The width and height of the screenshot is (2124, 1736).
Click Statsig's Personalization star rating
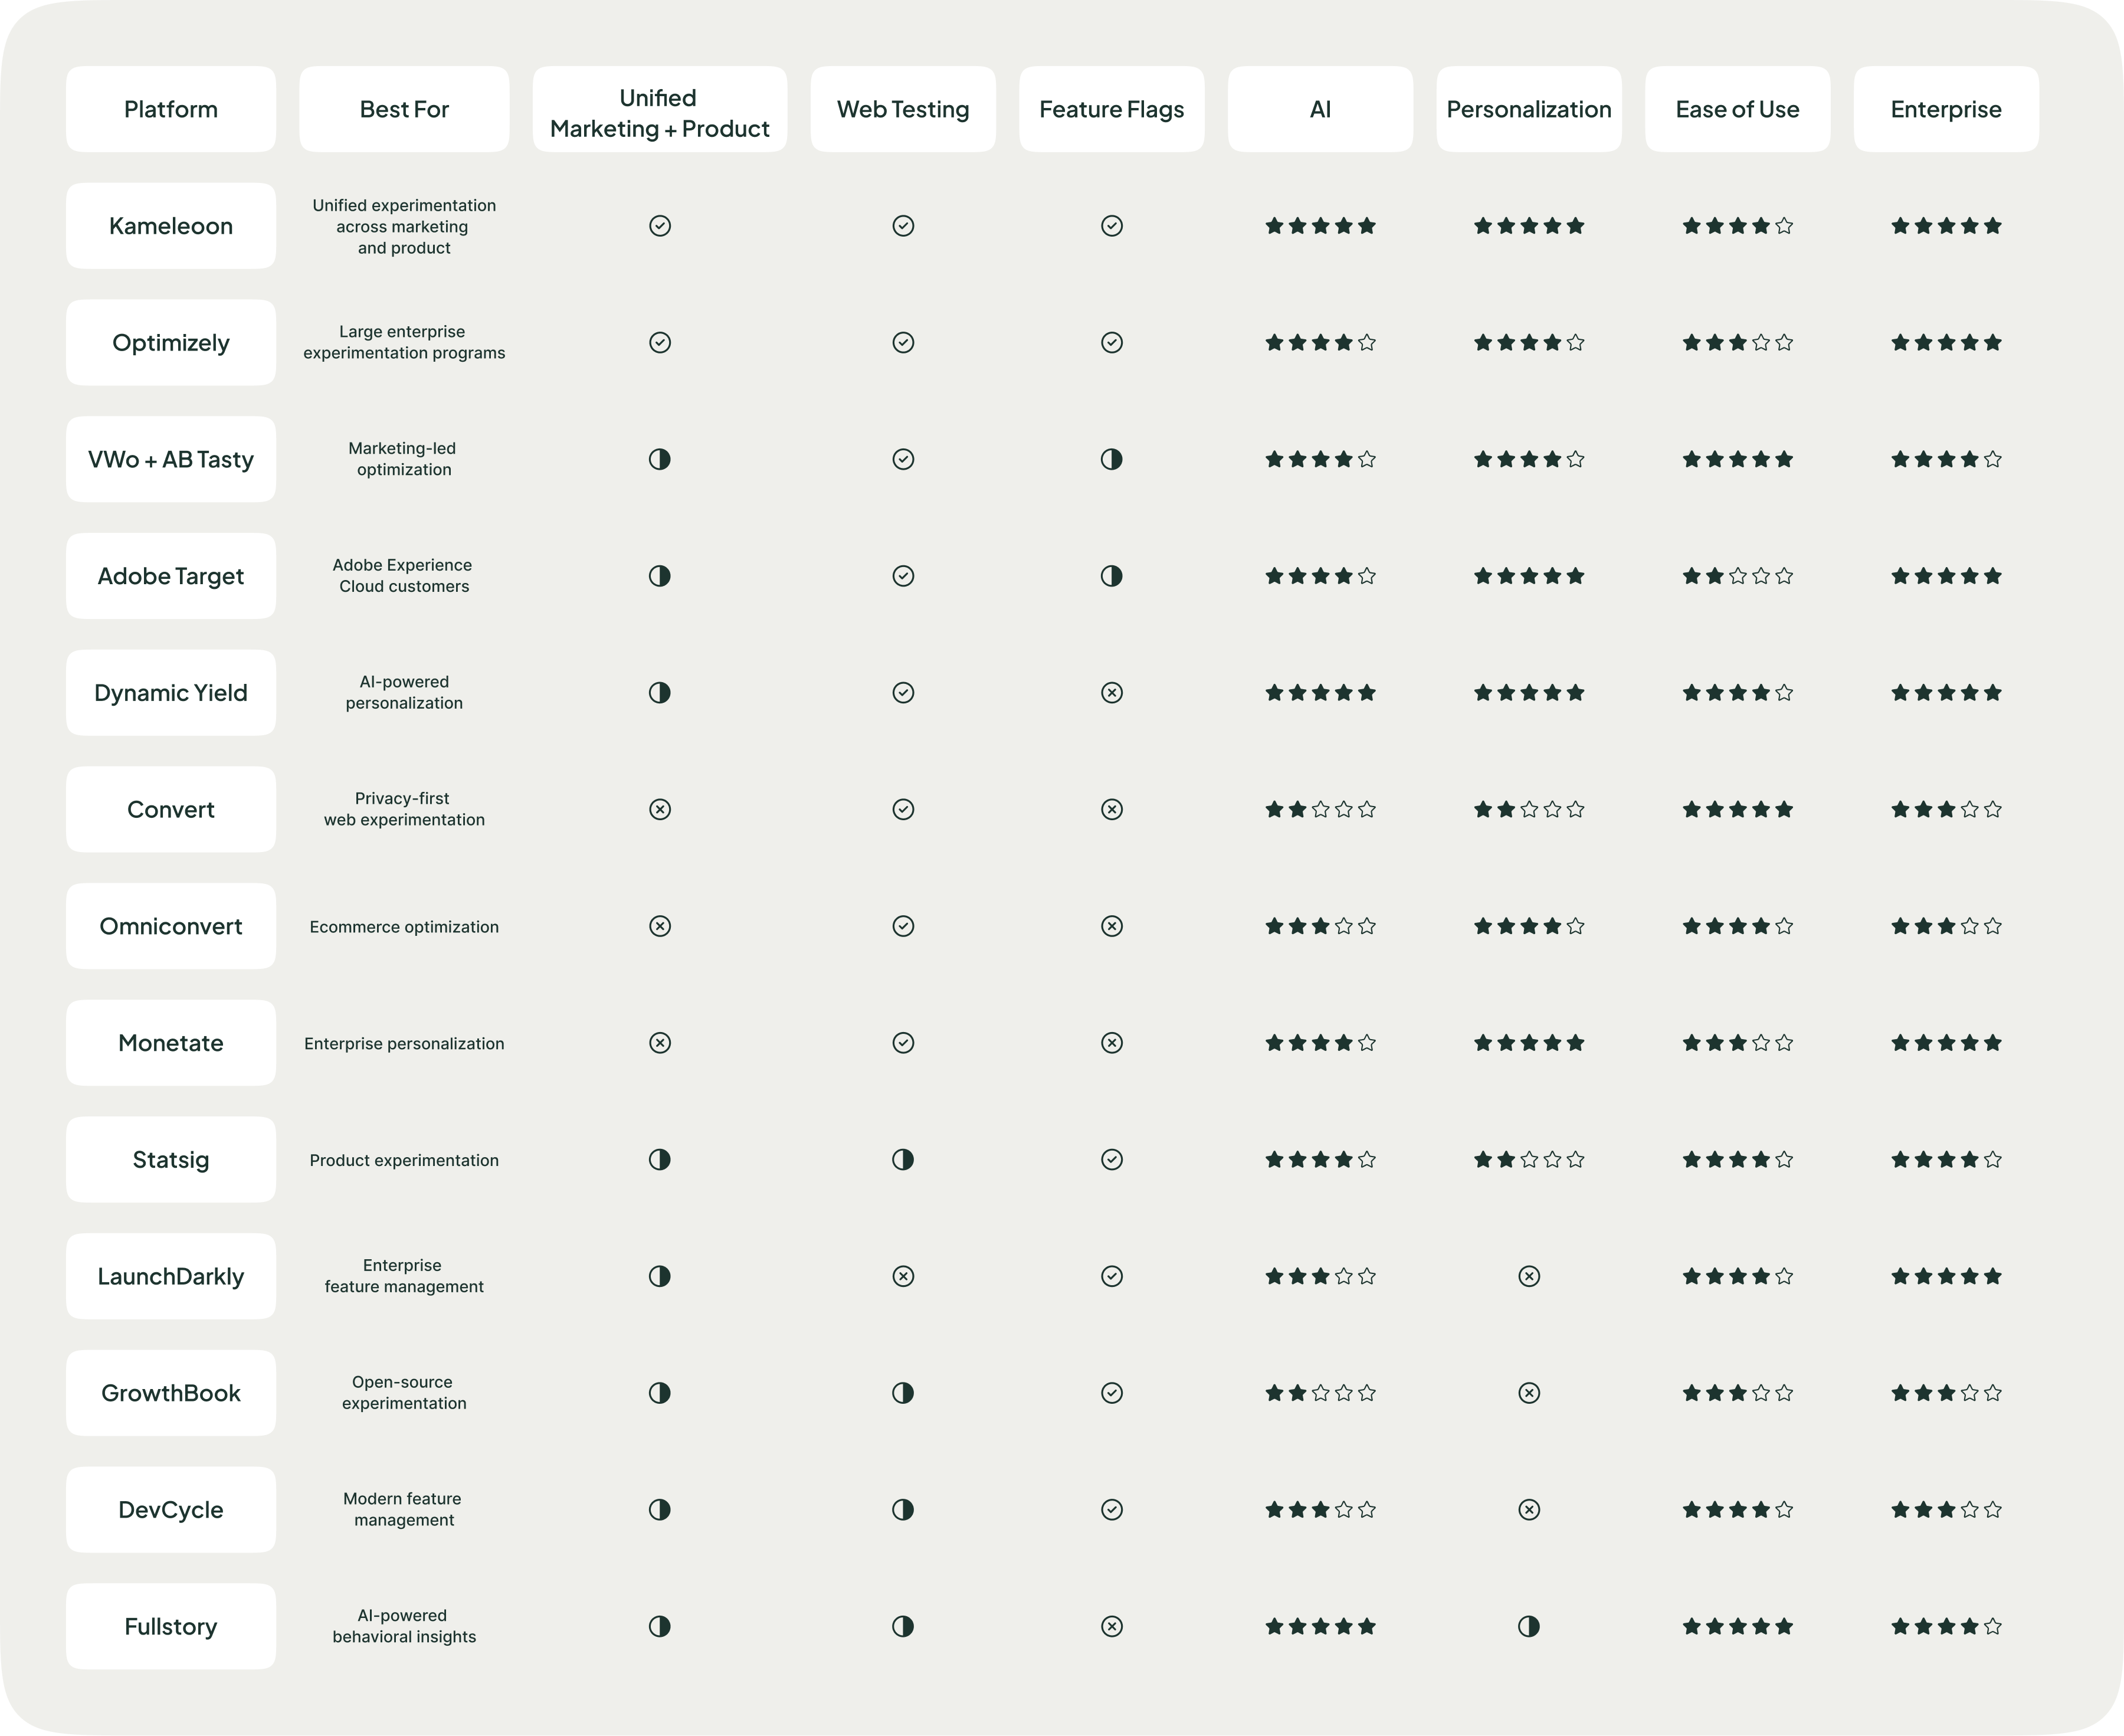(x=1529, y=1159)
